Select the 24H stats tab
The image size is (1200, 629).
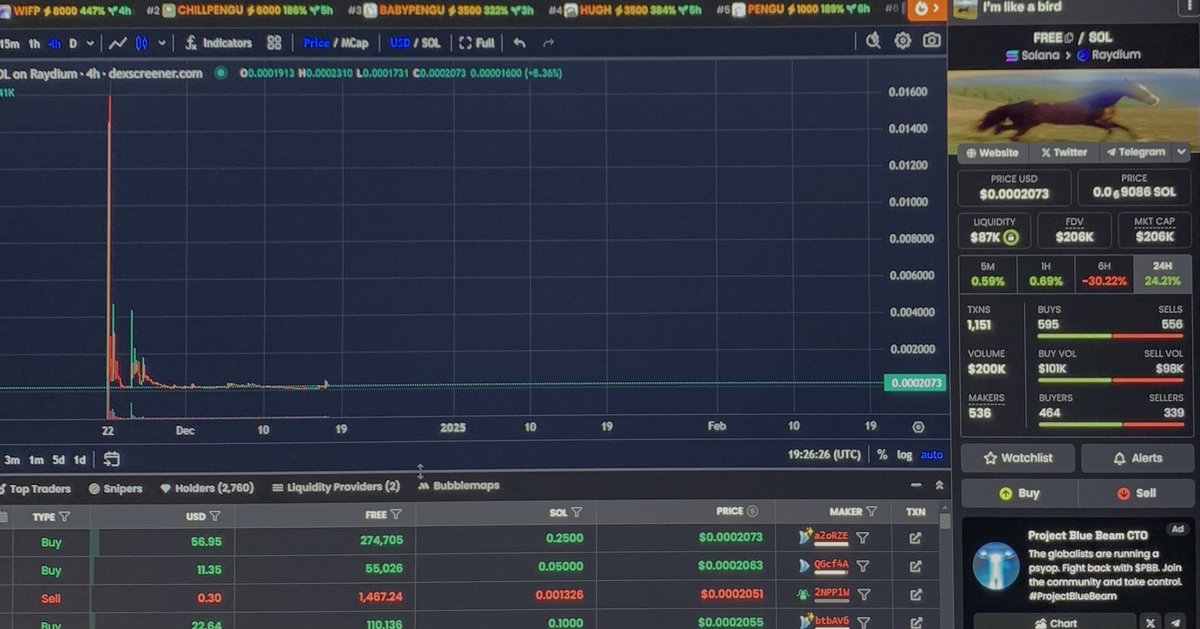1162,273
